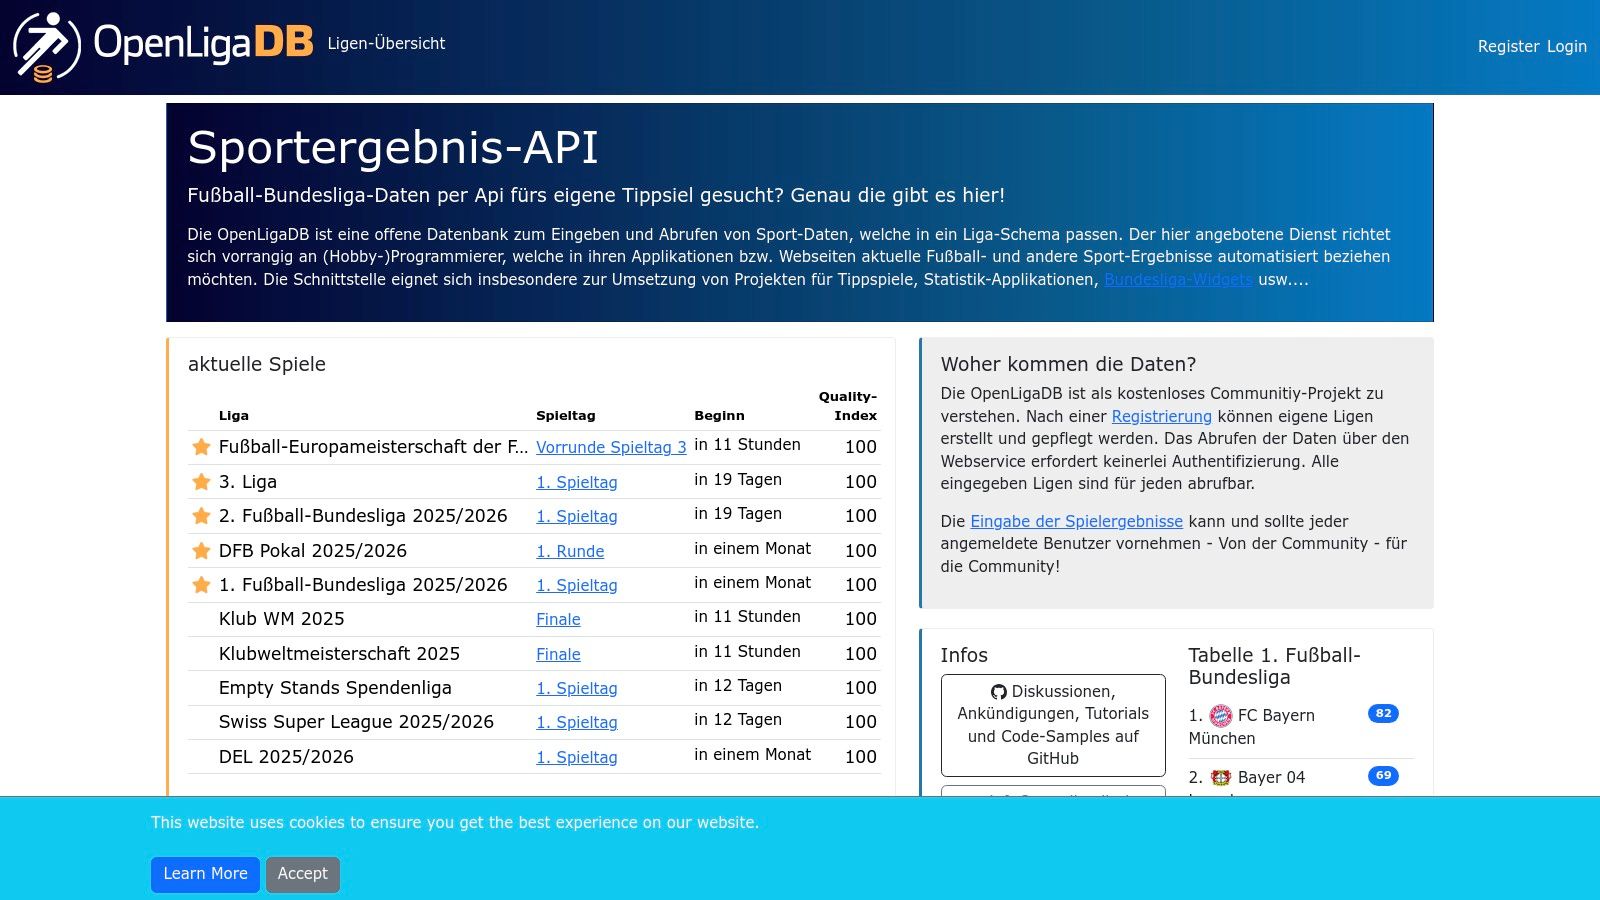
Task: Click the Learn More cookie button
Action: pyautogui.click(x=205, y=874)
